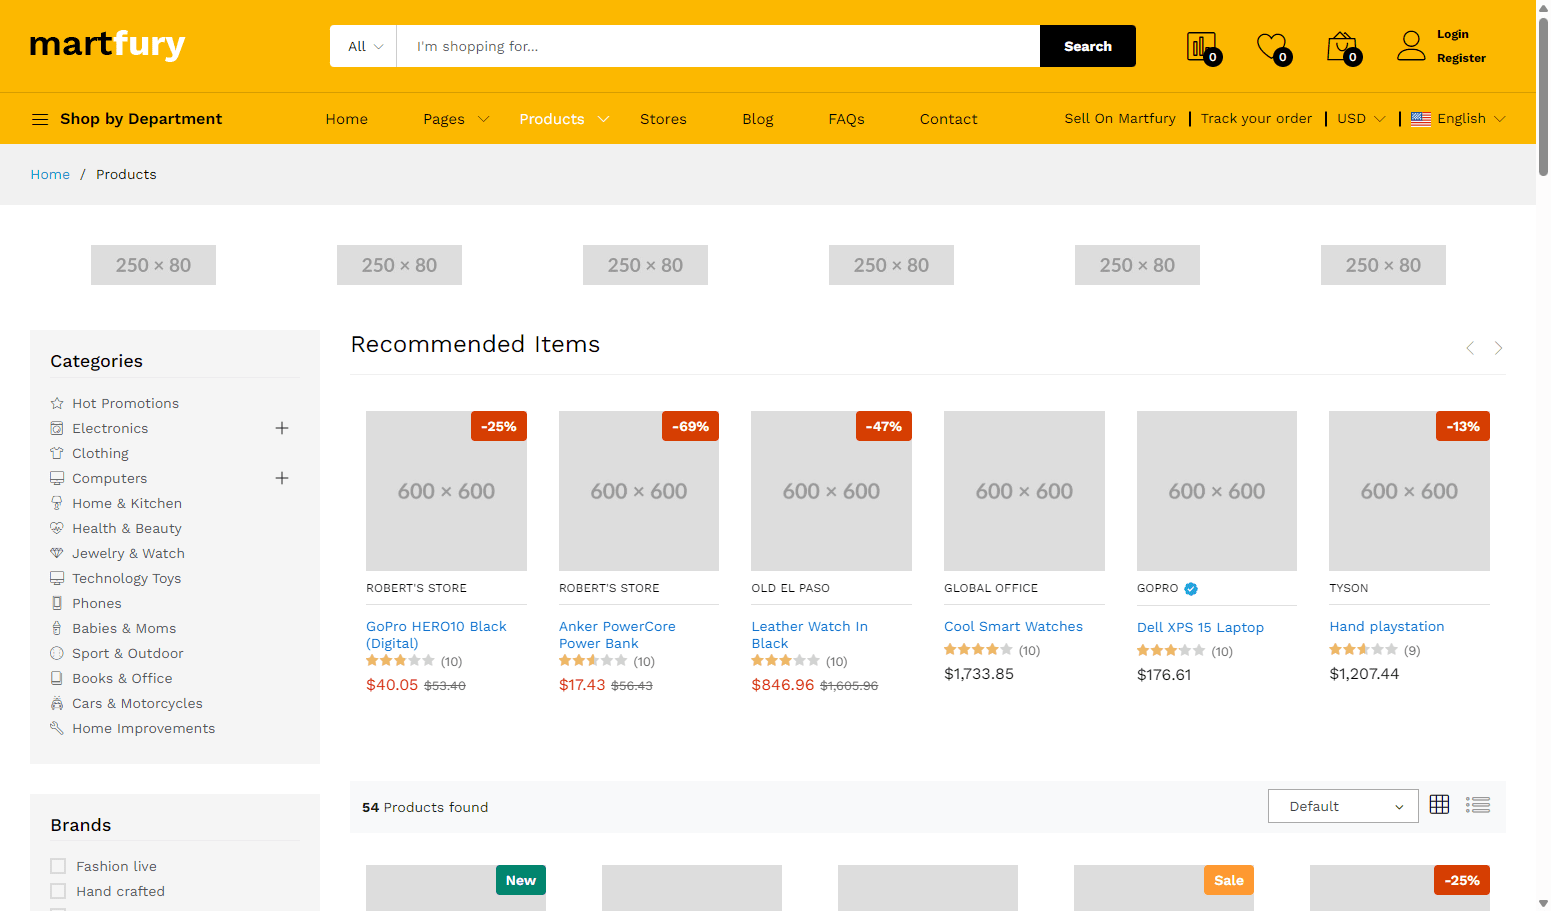Open the Pages menu
This screenshot has height=911, width=1551.
click(456, 119)
